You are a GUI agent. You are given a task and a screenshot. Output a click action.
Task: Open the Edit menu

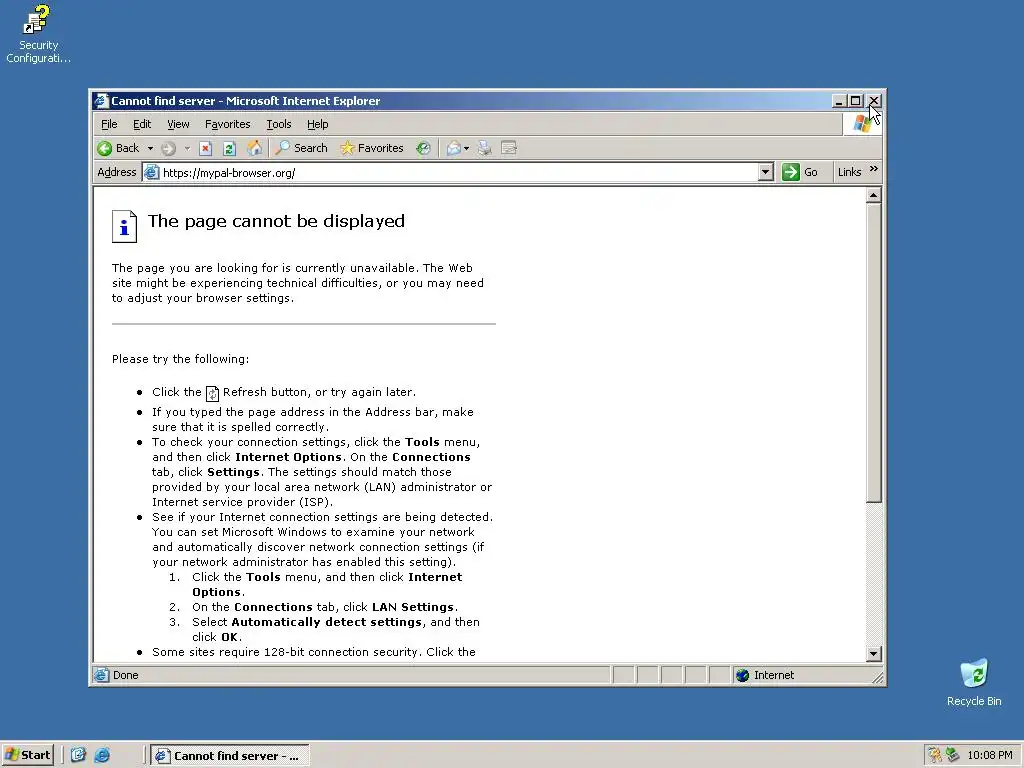tap(142, 124)
